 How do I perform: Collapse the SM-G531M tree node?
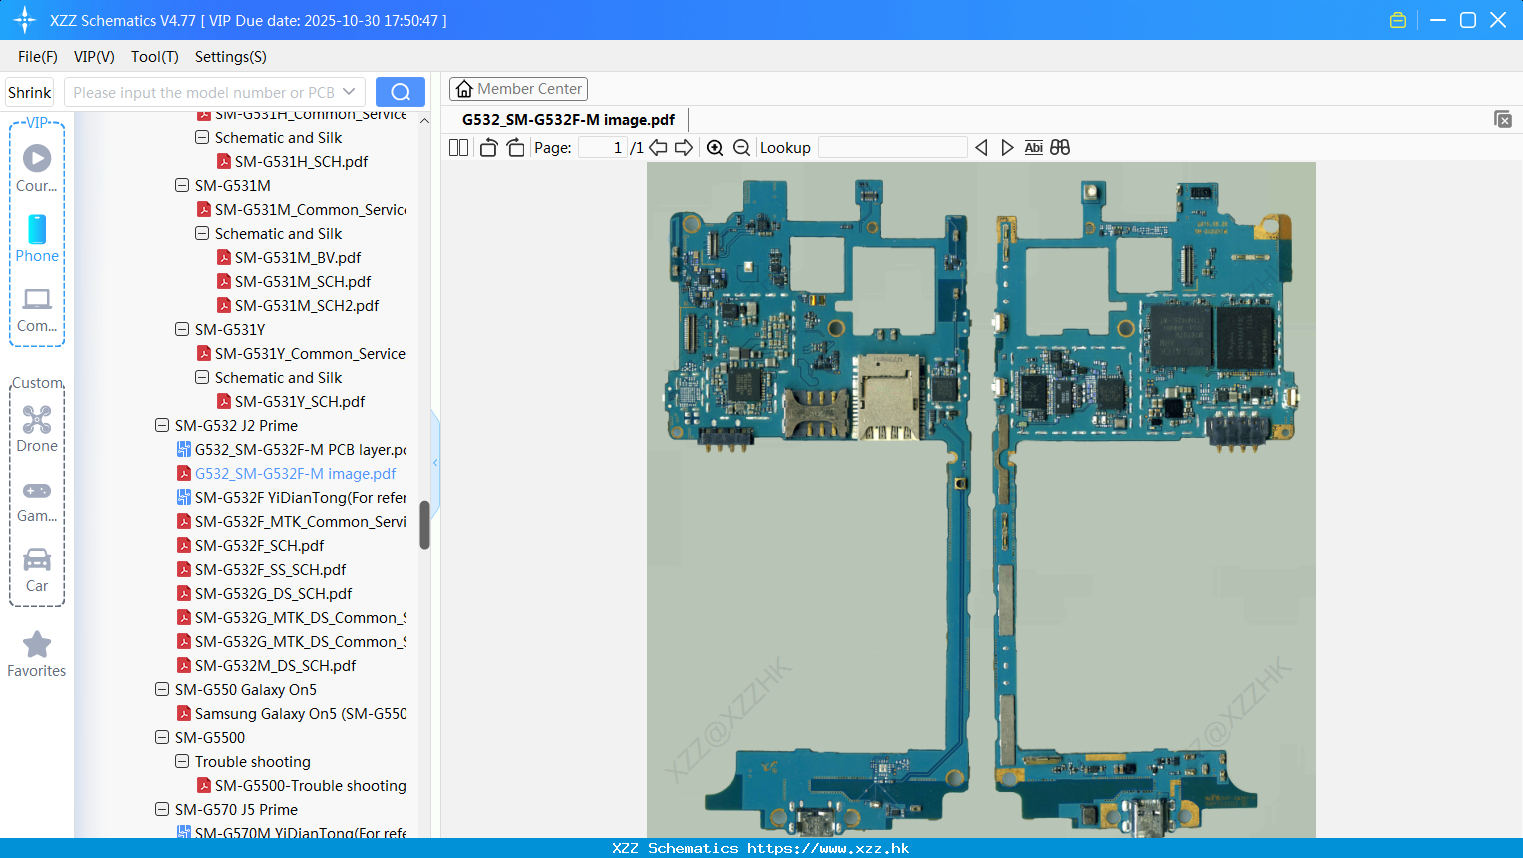click(x=182, y=186)
